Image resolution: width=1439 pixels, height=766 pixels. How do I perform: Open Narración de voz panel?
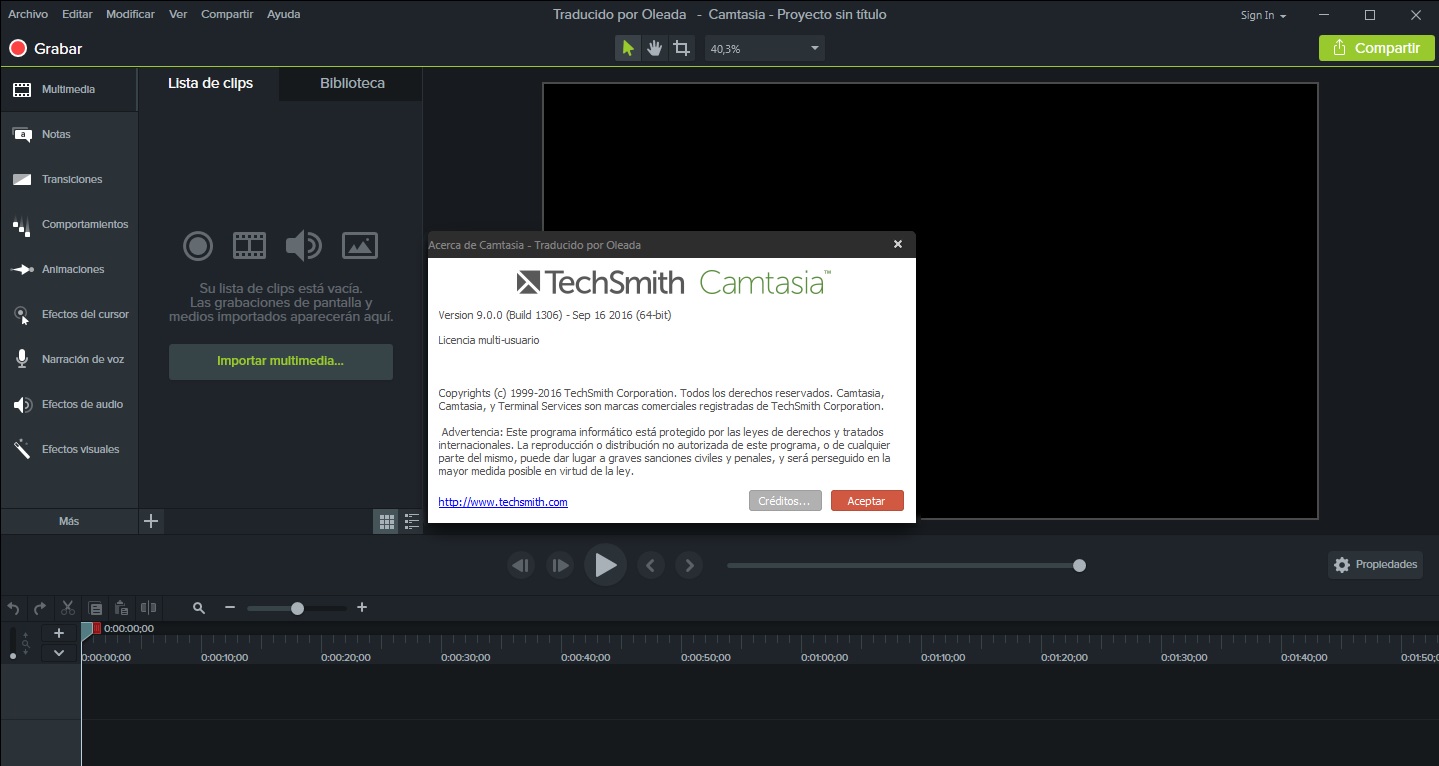tap(69, 359)
